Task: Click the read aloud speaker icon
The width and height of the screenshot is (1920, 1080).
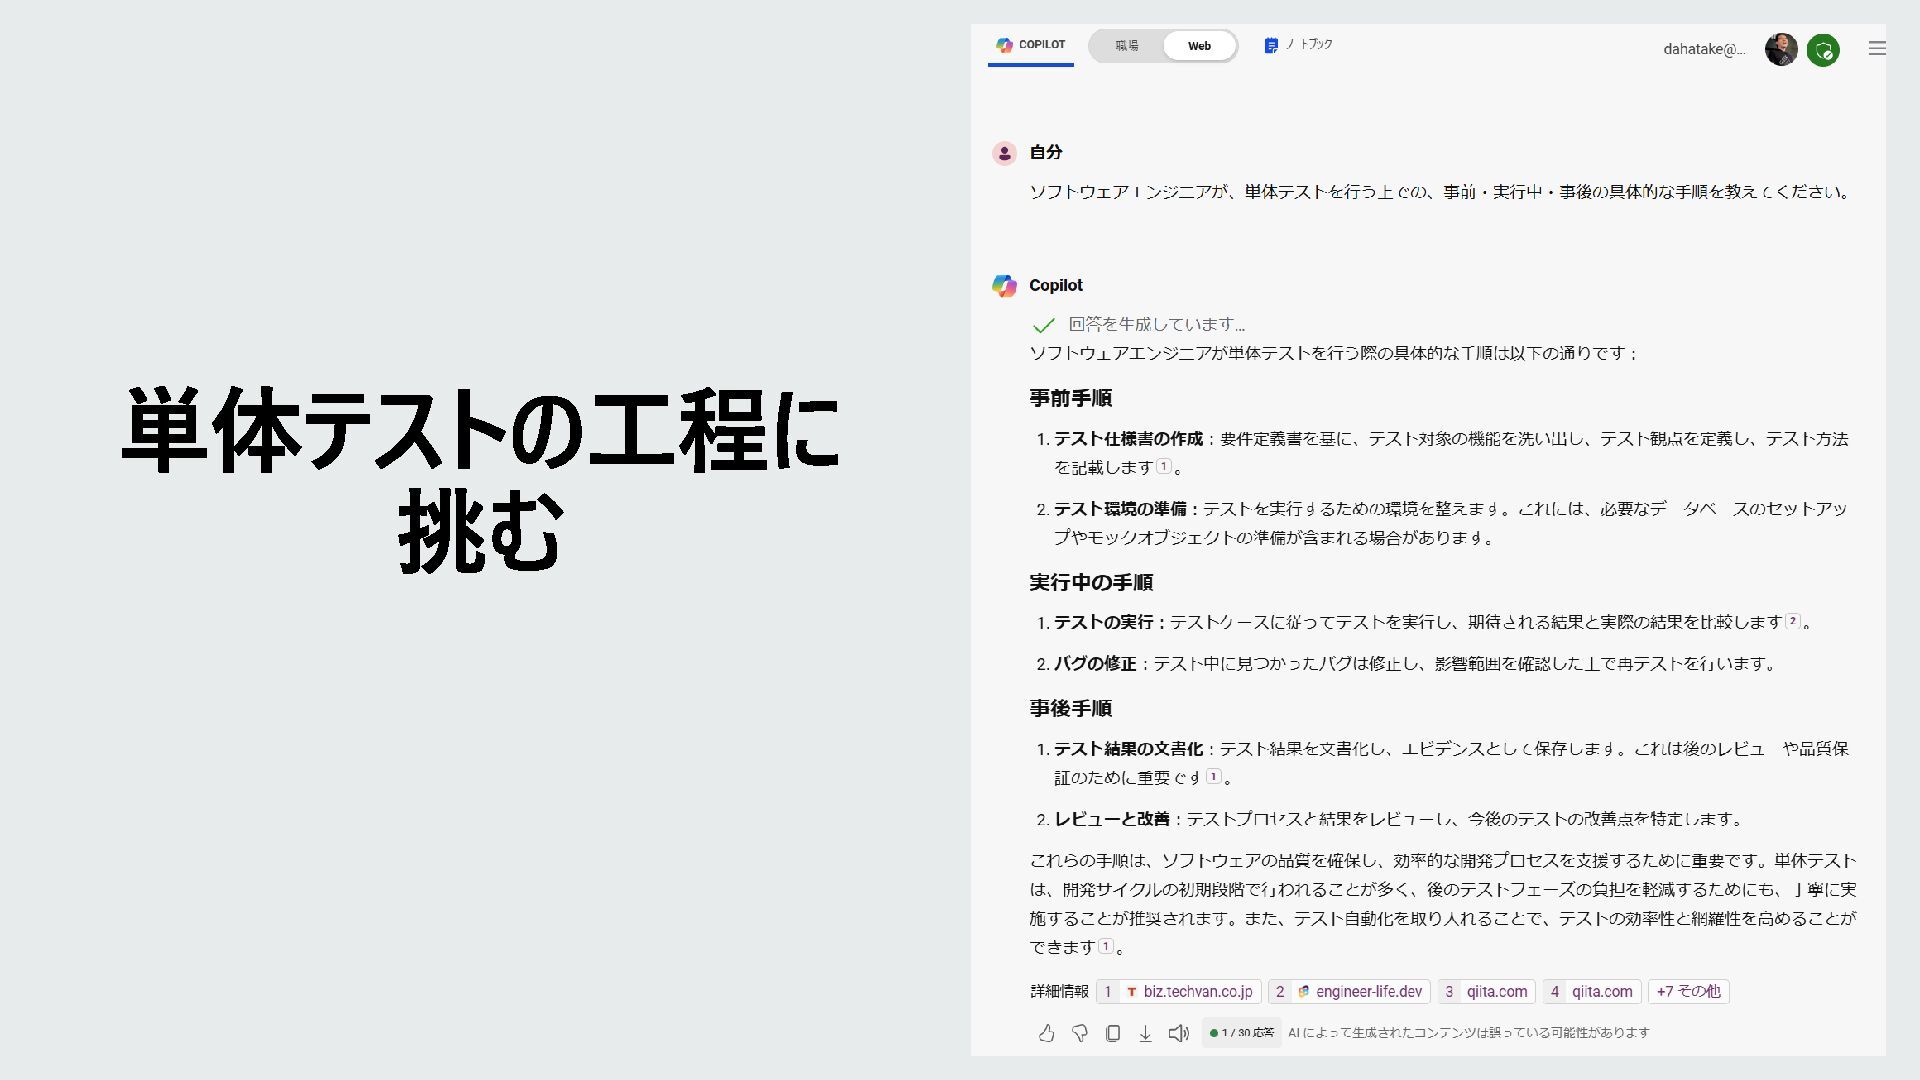Action: click(1179, 1033)
